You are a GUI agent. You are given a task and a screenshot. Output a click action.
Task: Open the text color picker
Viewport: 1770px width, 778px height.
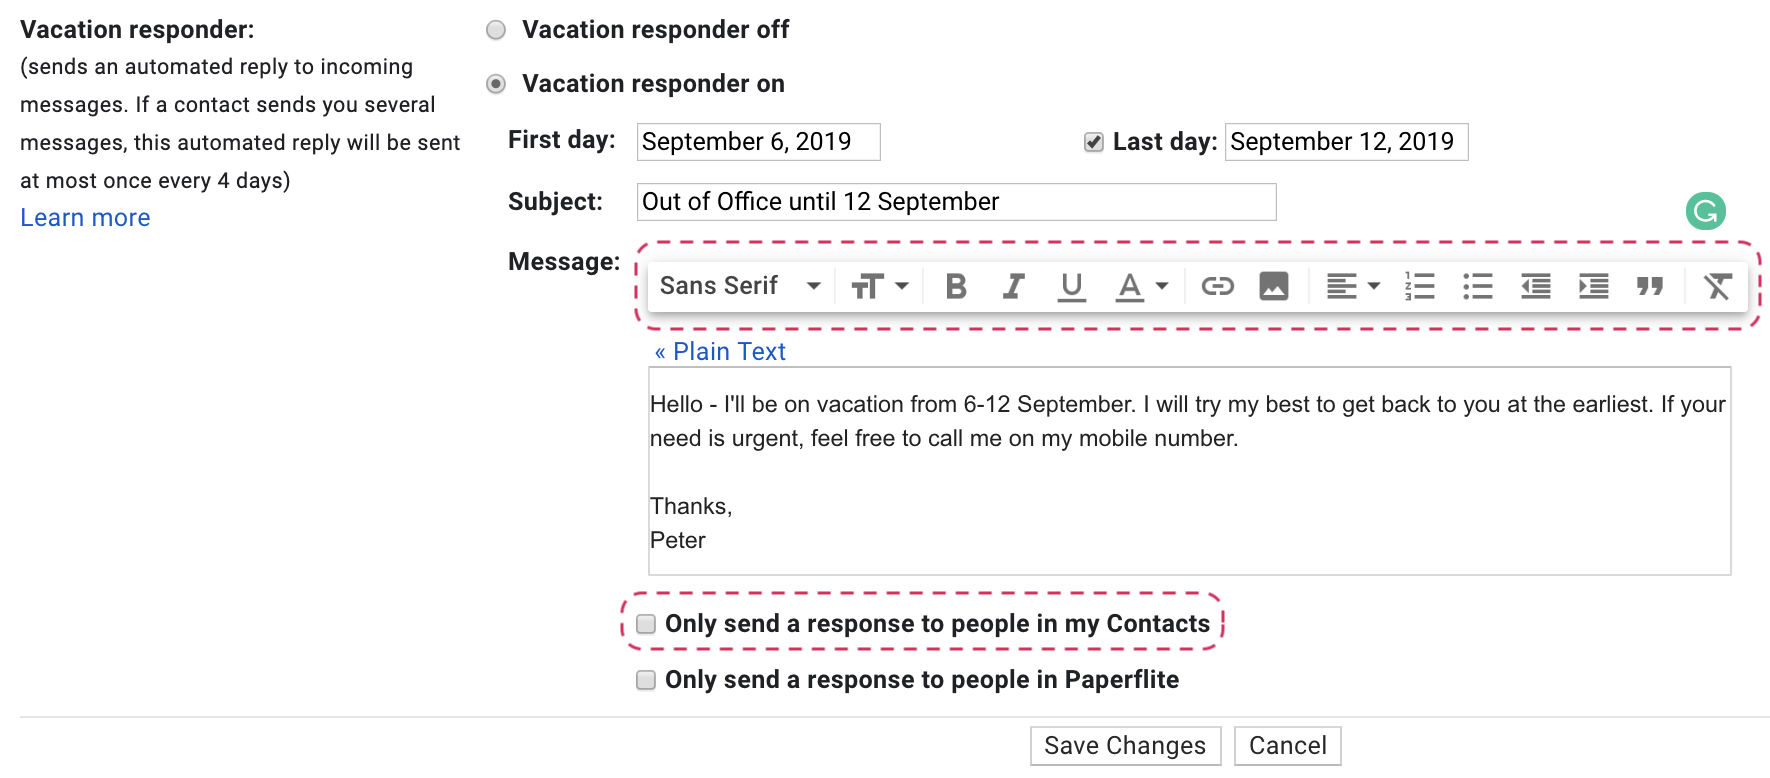point(1141,287)
